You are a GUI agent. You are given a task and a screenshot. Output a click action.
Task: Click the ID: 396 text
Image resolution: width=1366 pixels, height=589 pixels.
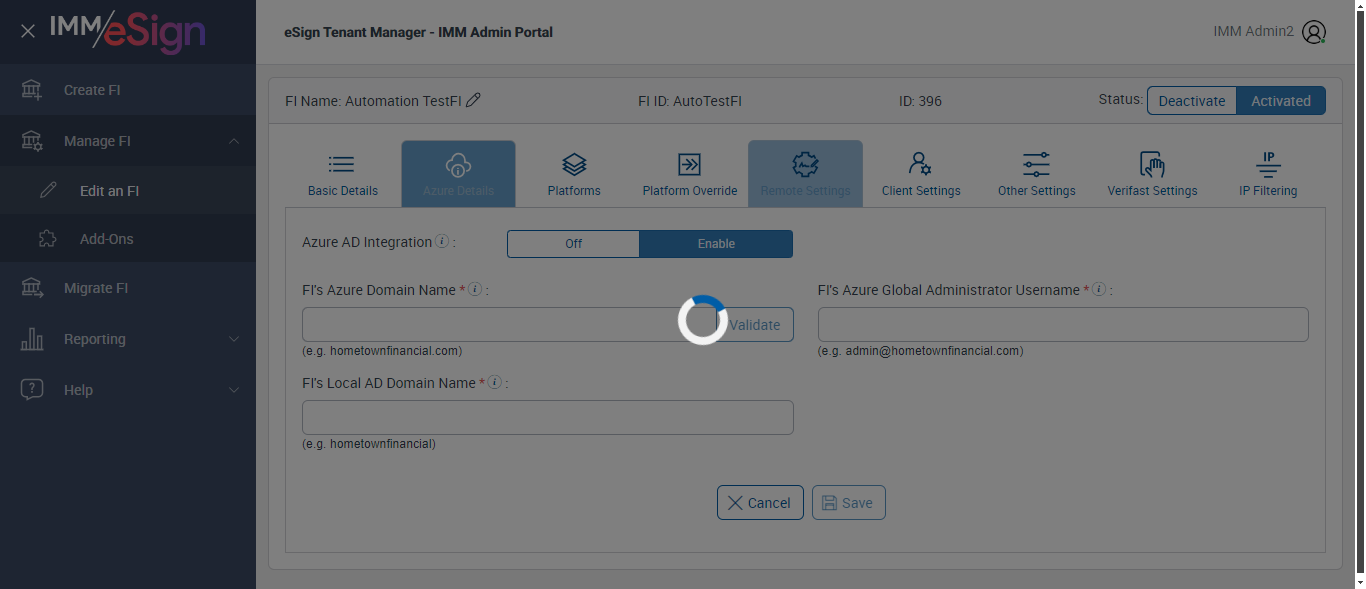tap(920, 101)
